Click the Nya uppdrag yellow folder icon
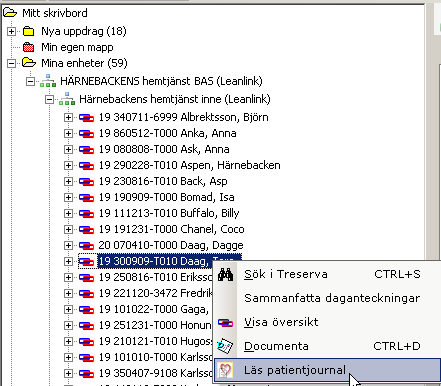Image resolution: width=441 pixels, height=386 pixels. click(29, 31)
